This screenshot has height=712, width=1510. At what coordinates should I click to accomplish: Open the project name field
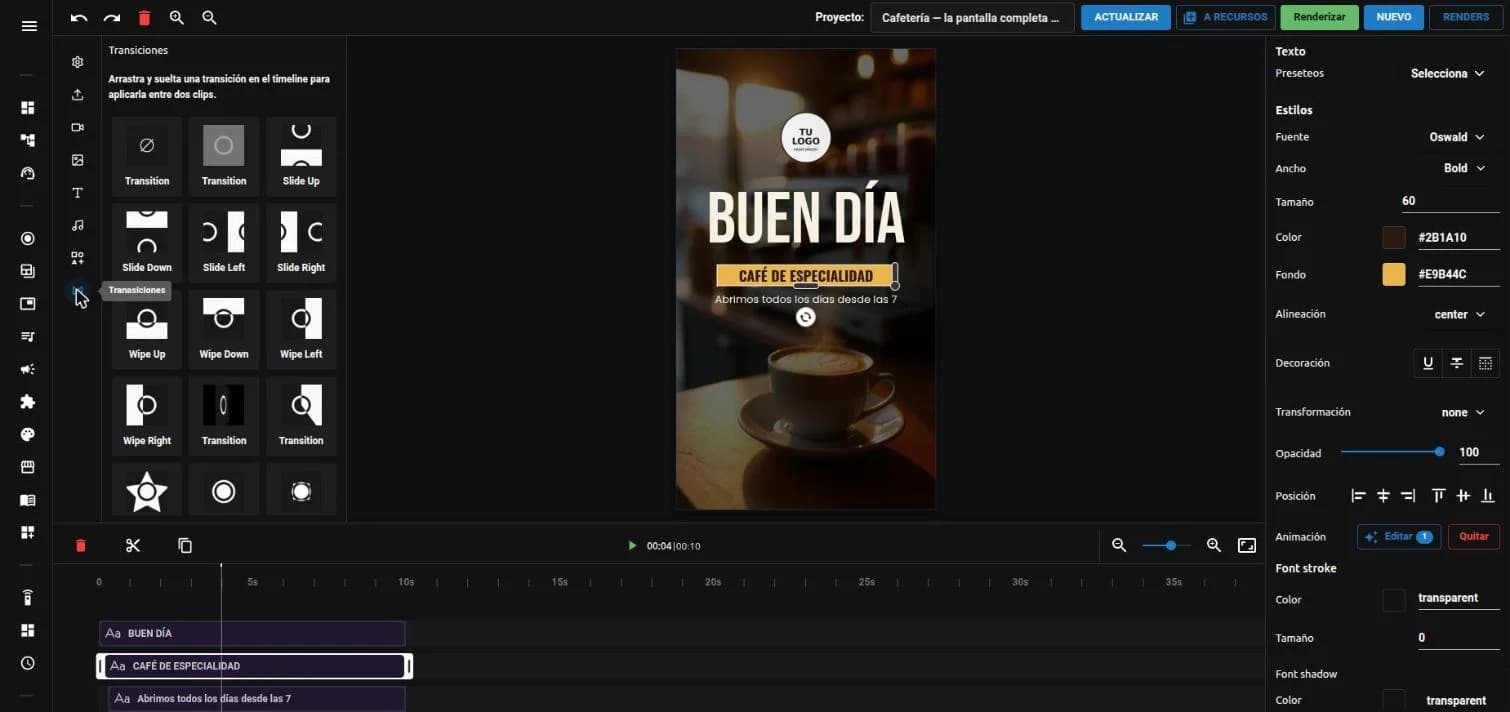coord(972,18)
